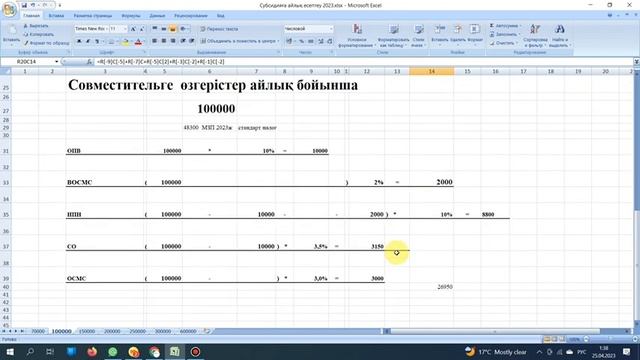Expand the formula bar with right-edge chevron
The width and height of the screenshot is (640, 360).
tap(636, 62)
